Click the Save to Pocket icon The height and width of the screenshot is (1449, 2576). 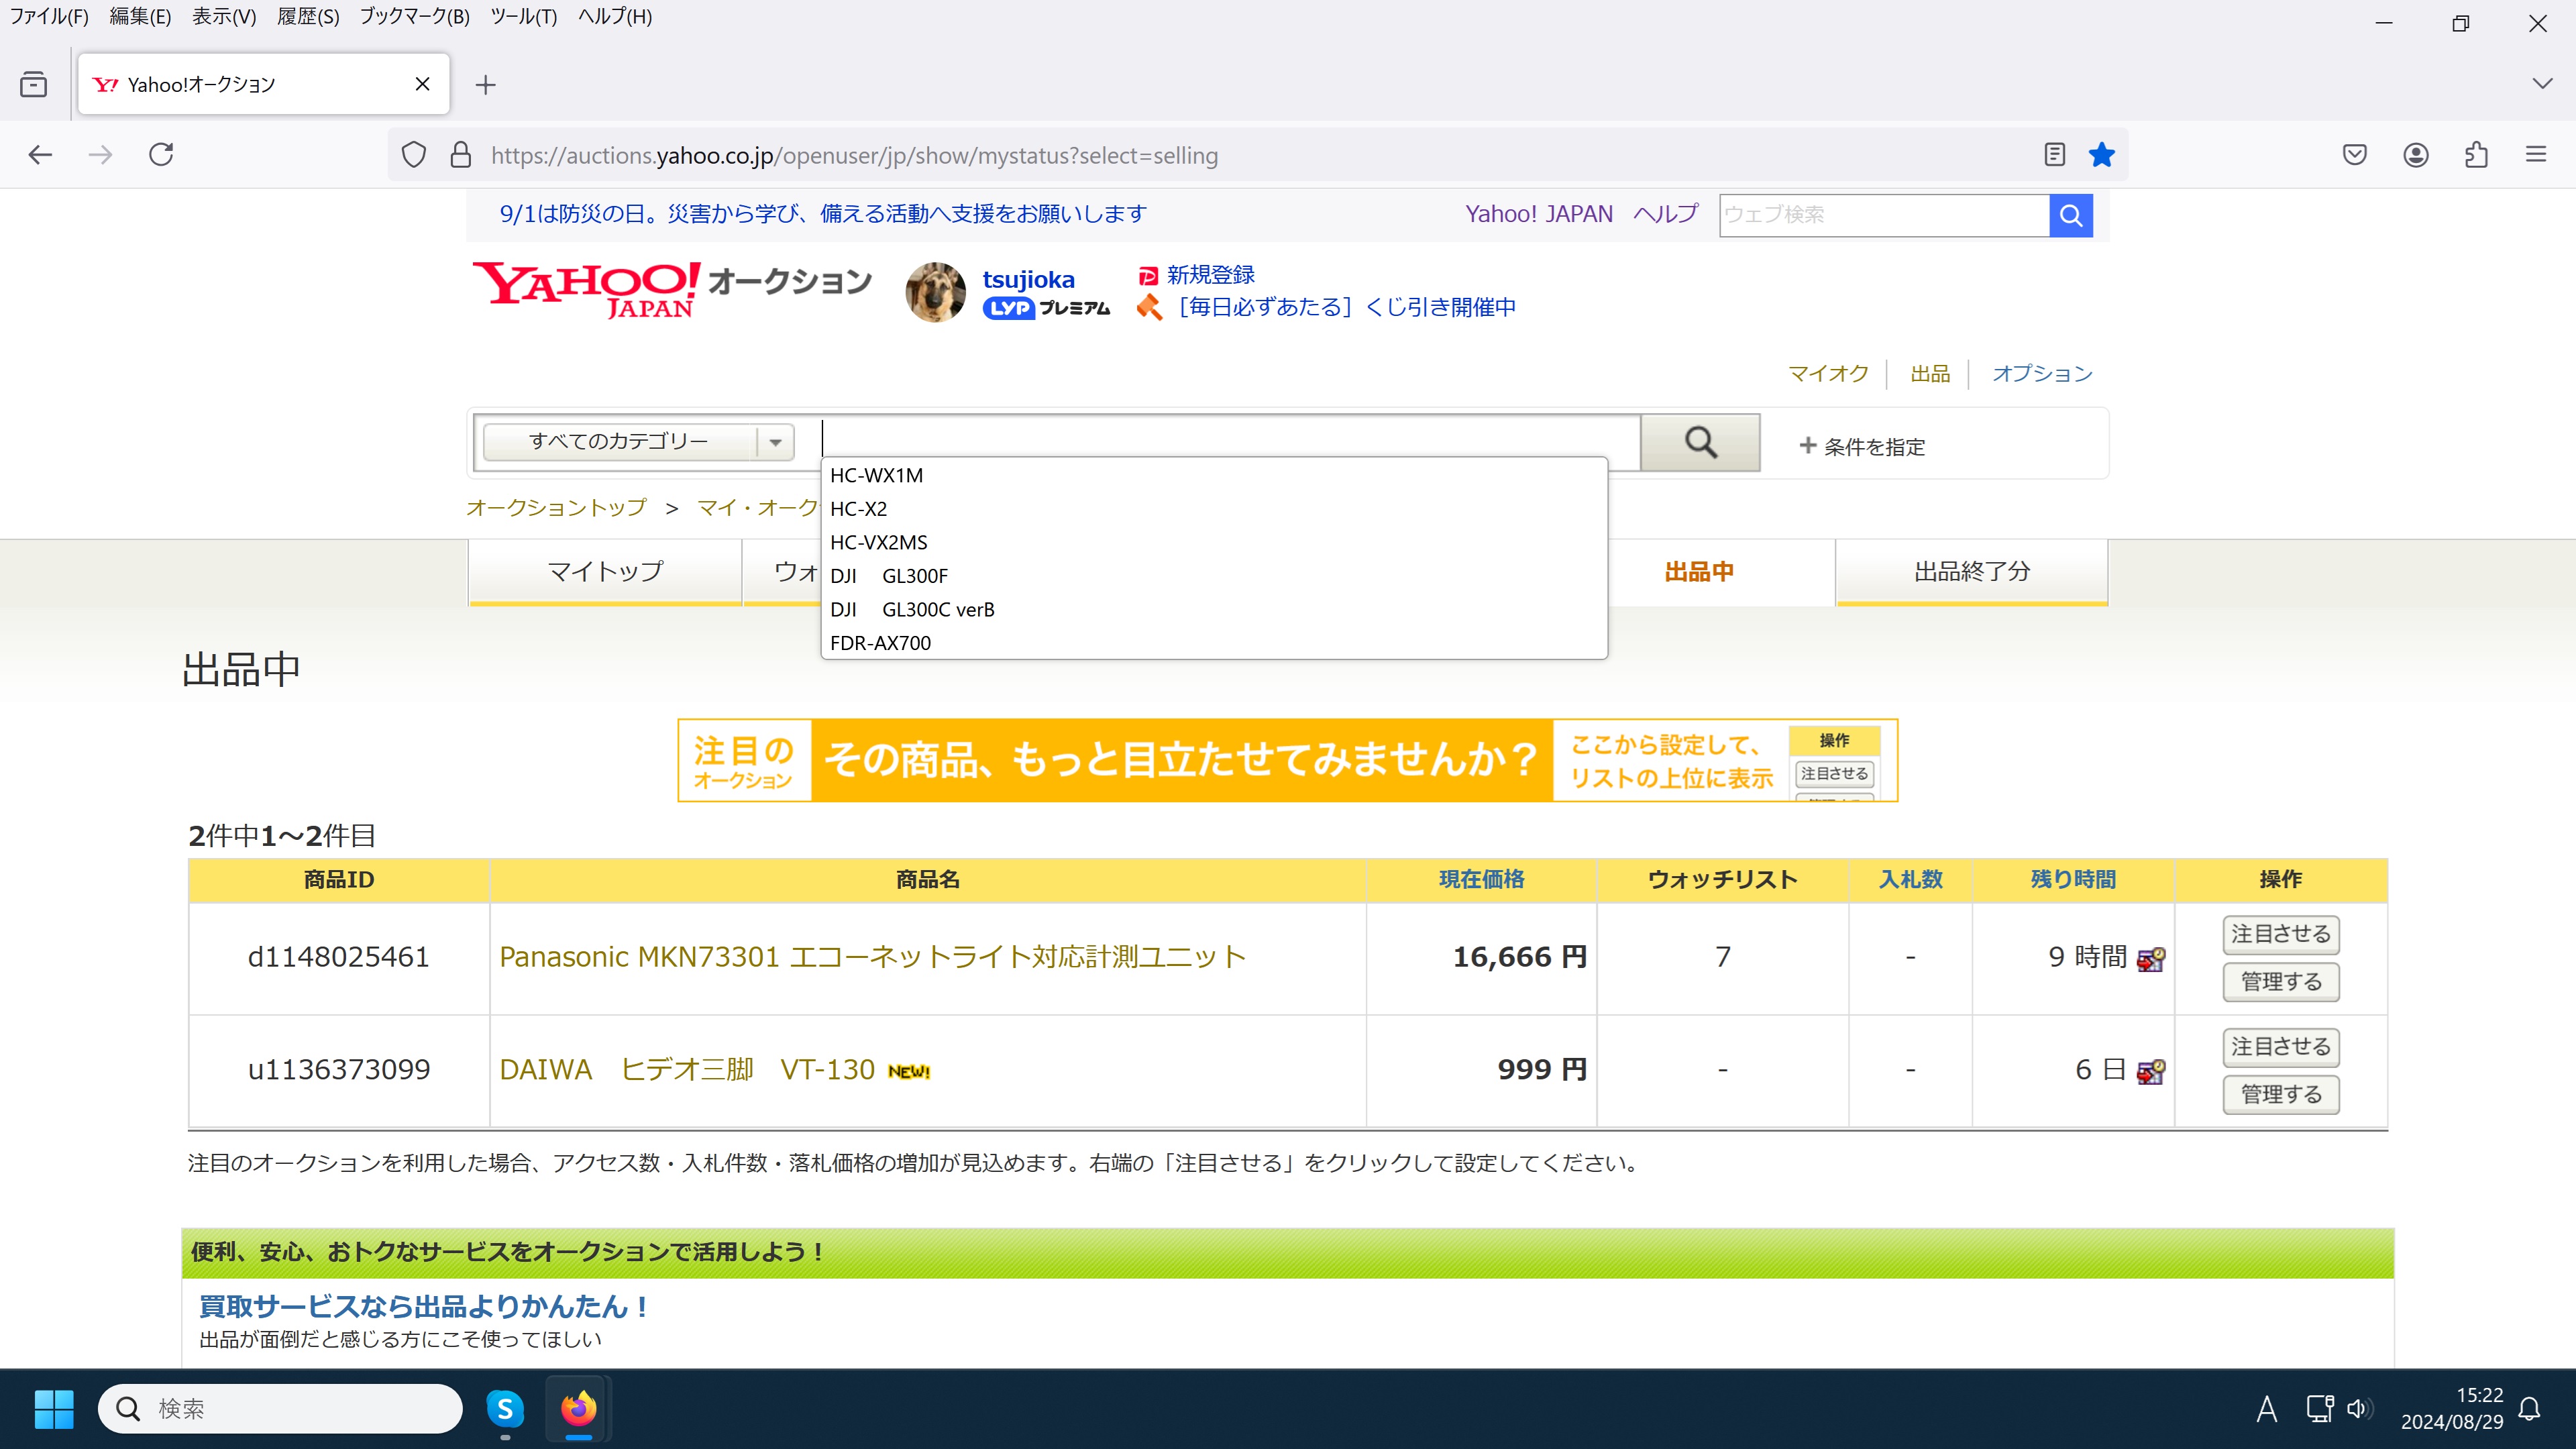coord(2354,155)
